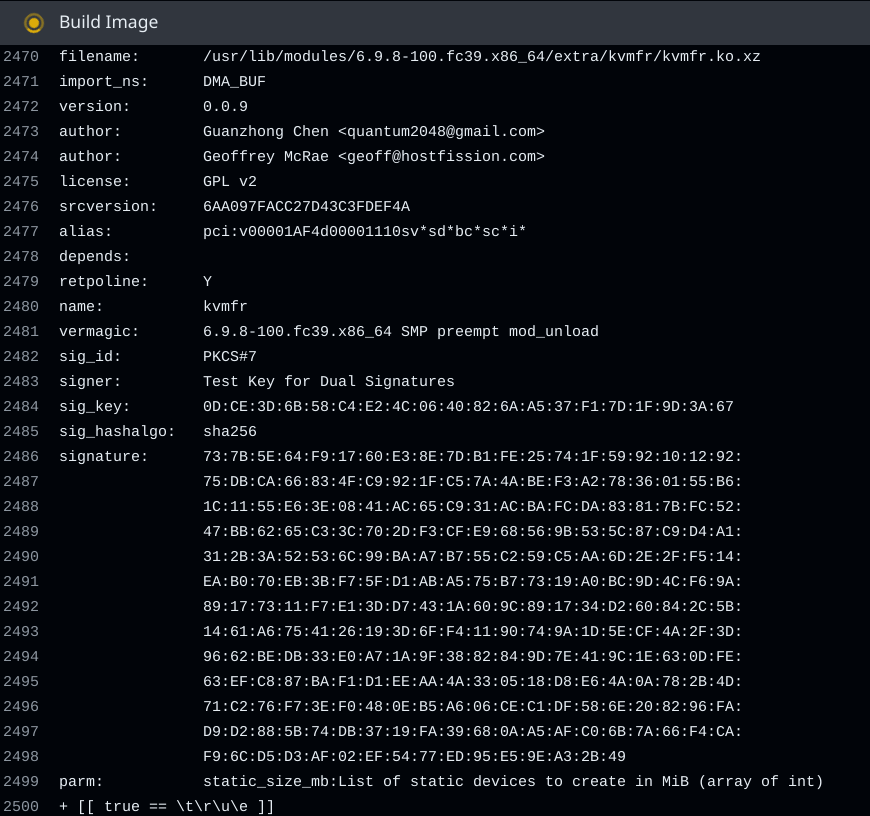Click the Build Image title label
This screenshot has width=870, height=816.
pos(108,22)
